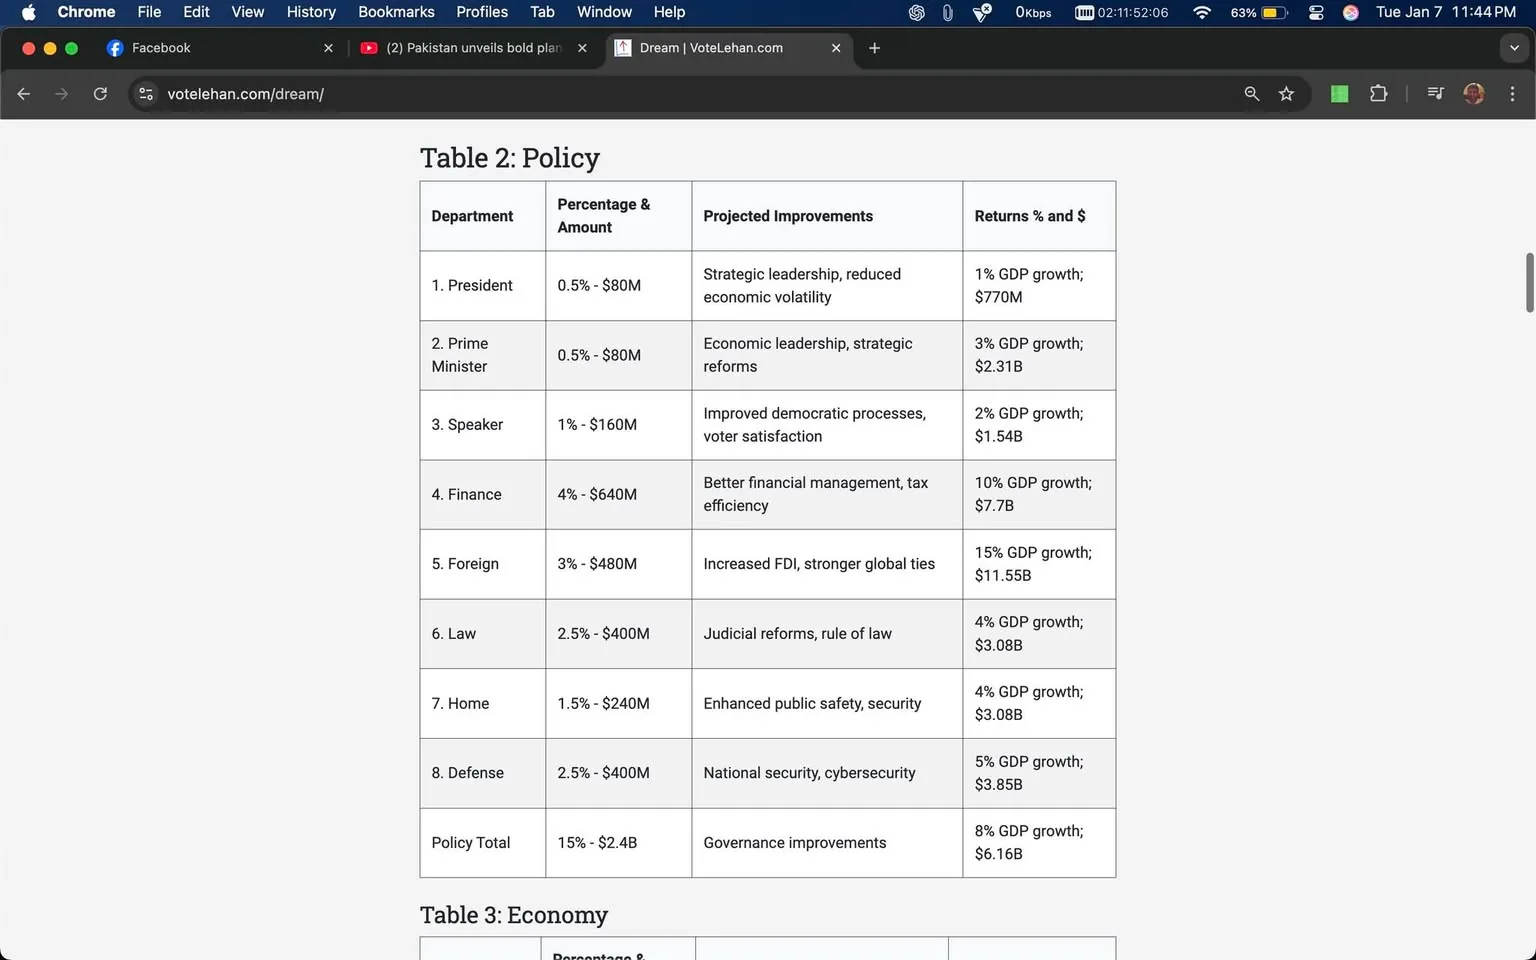The height and width of the screenshot is (960, 1536).
Task: Click the back navigation arrow
Action: [x=24, y=93]
